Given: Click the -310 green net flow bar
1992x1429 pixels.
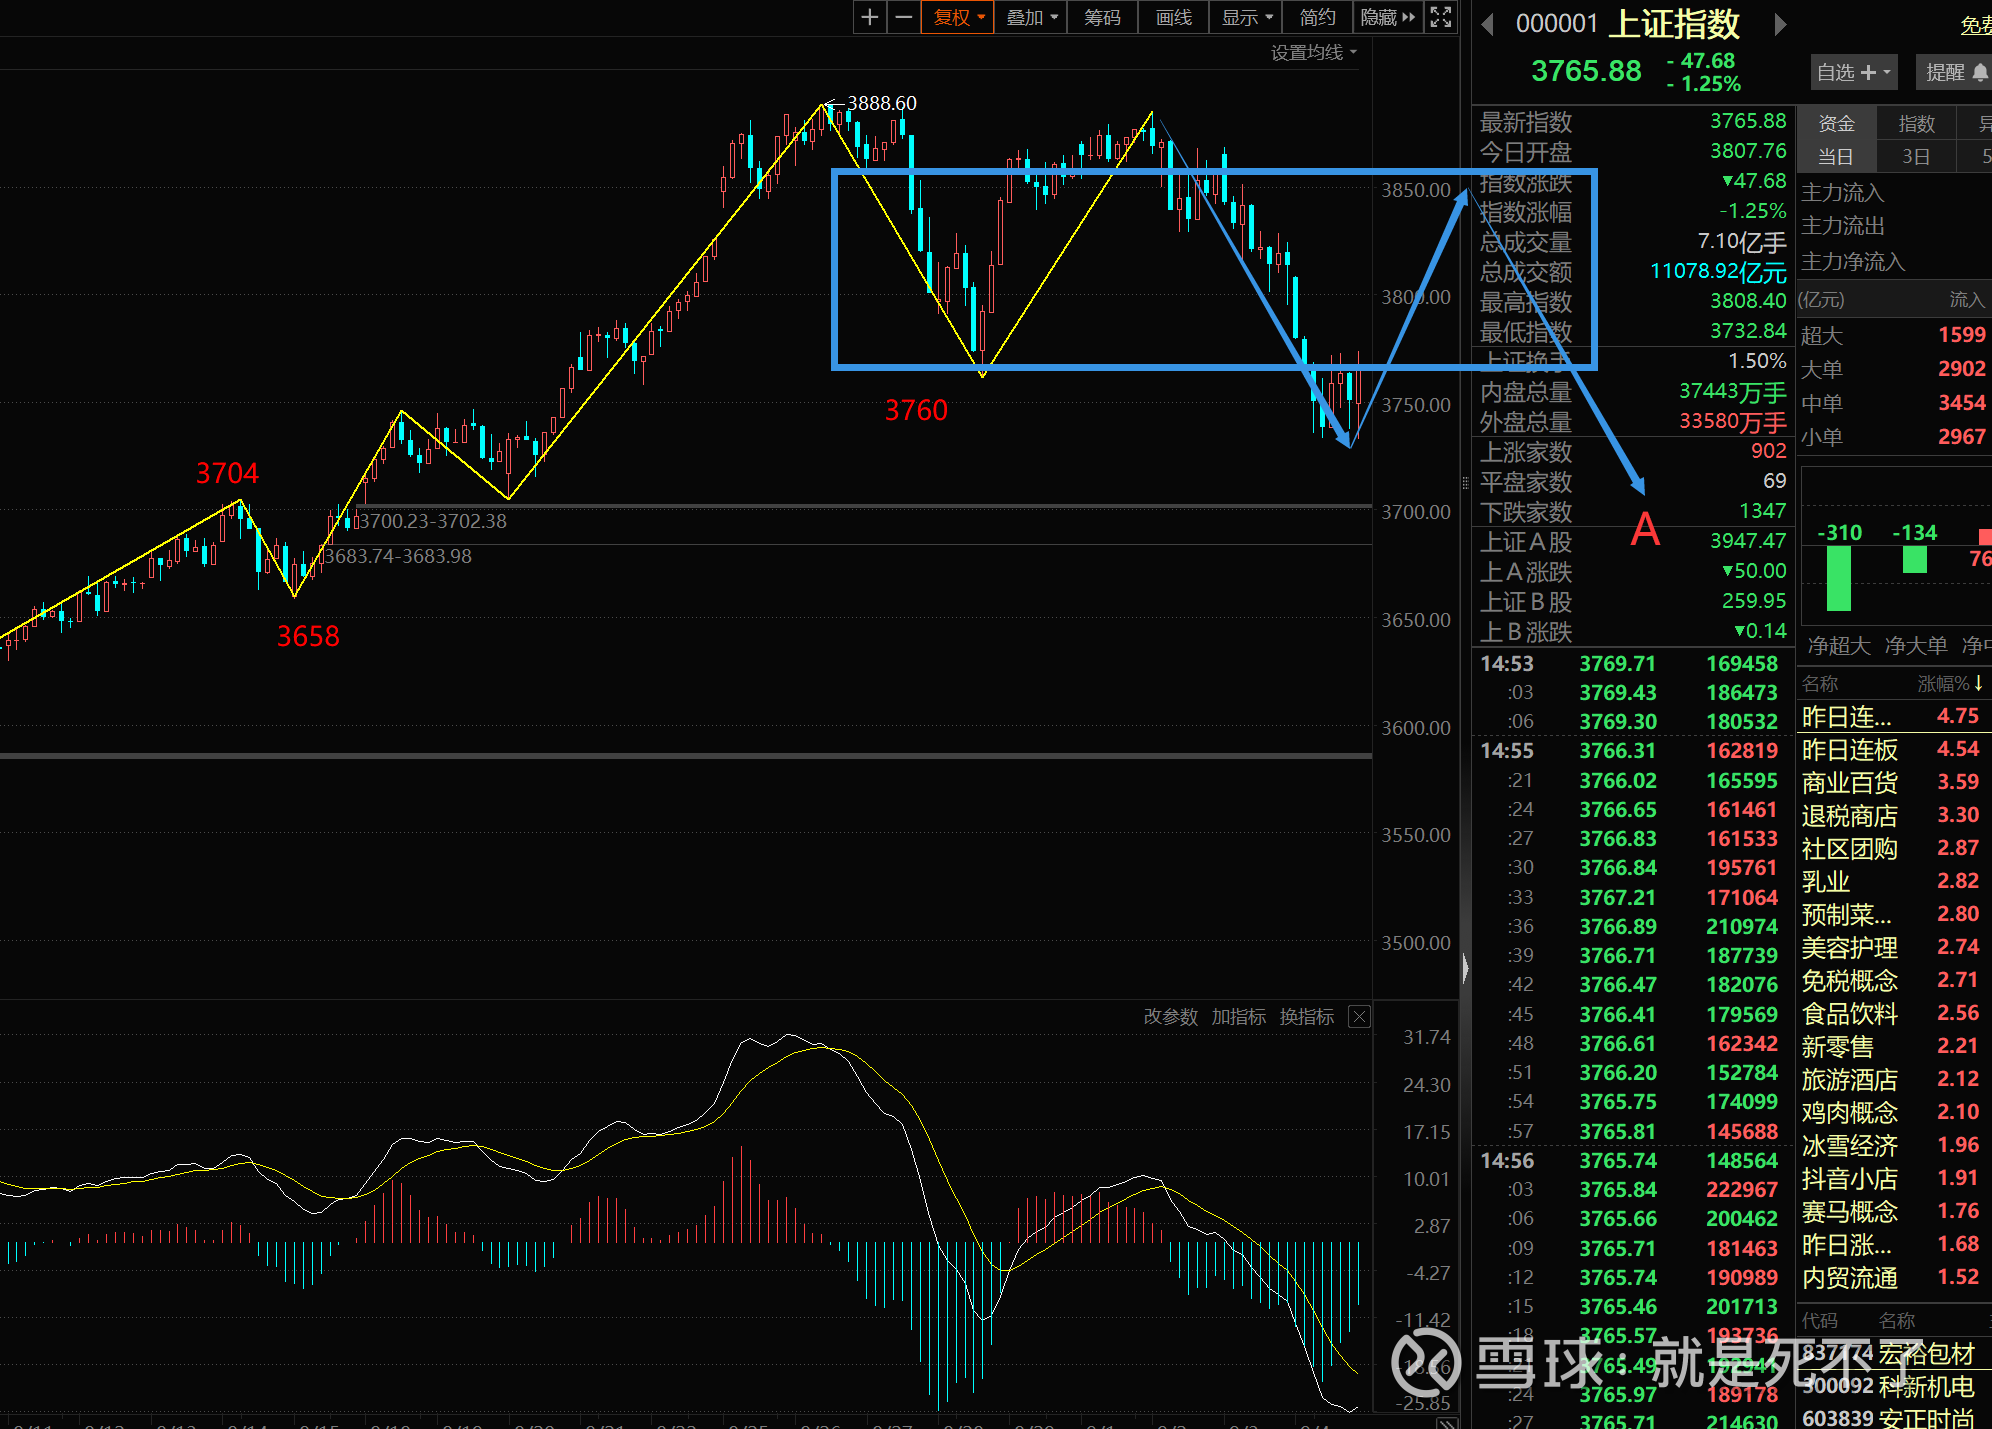Looking at the screenshot, I should pyautogui.click(x=1838, y=578).
